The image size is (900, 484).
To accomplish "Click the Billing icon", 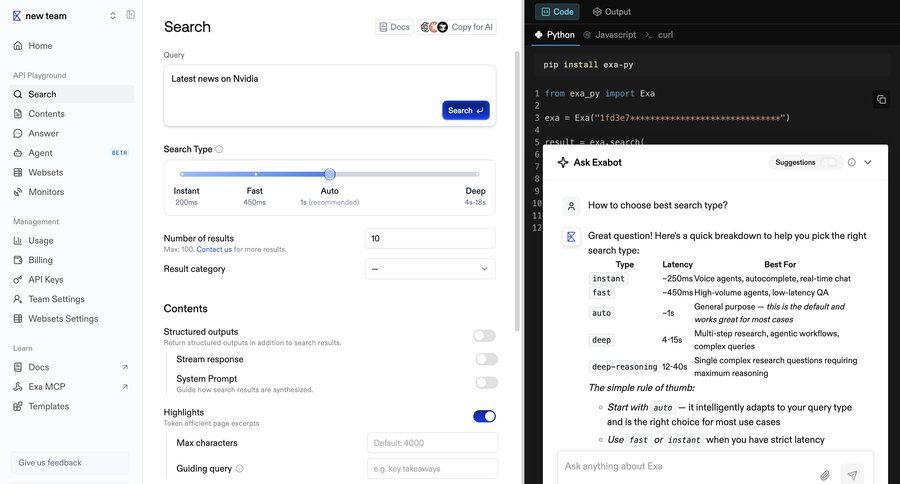I will point(18,260).
